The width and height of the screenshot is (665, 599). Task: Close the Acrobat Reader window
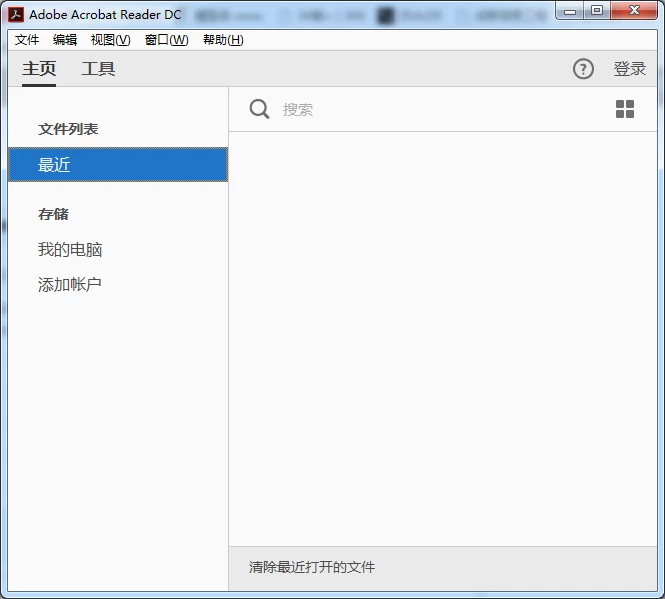click(634, 10)
